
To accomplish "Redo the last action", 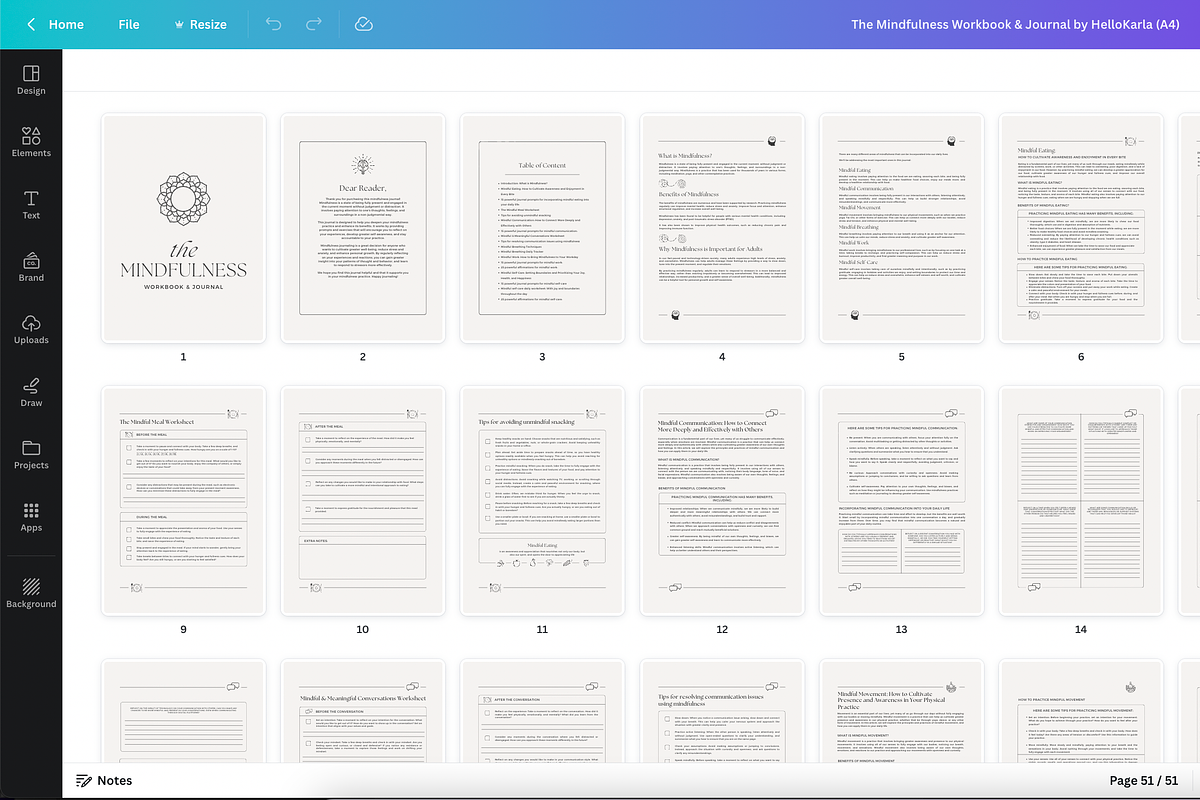I will (314, 24).
